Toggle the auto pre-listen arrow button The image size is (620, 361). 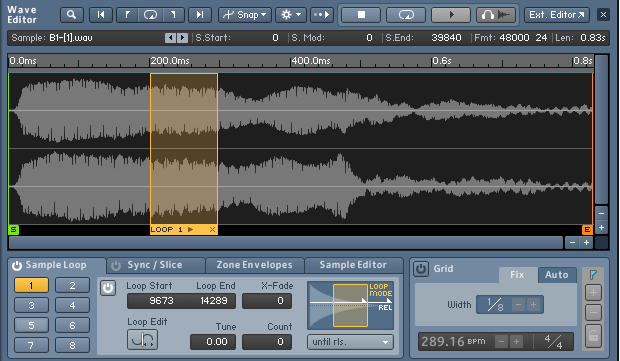point(321,15)
